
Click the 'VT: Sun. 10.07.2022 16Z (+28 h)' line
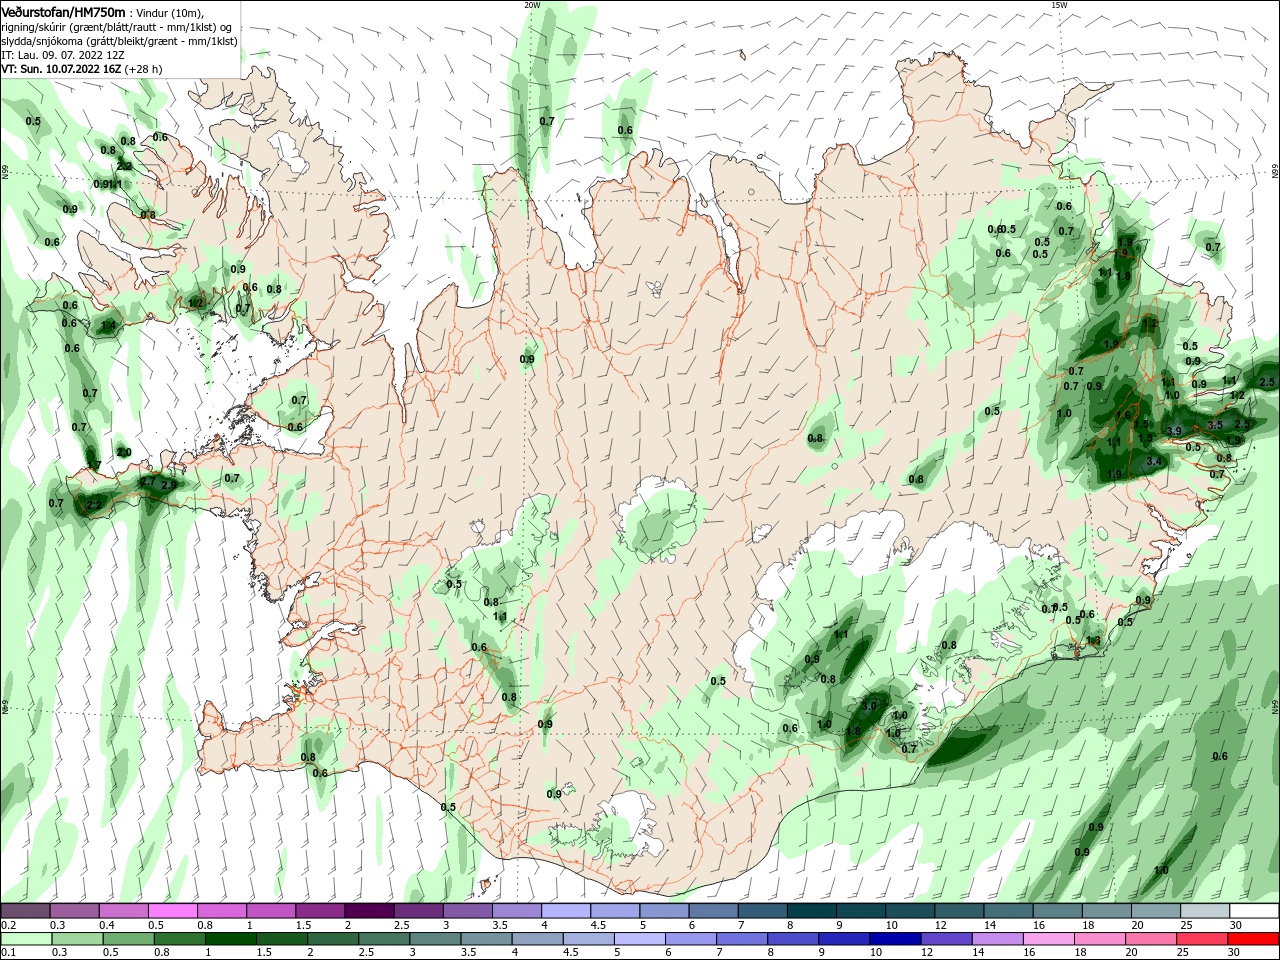tap(82, 69)
